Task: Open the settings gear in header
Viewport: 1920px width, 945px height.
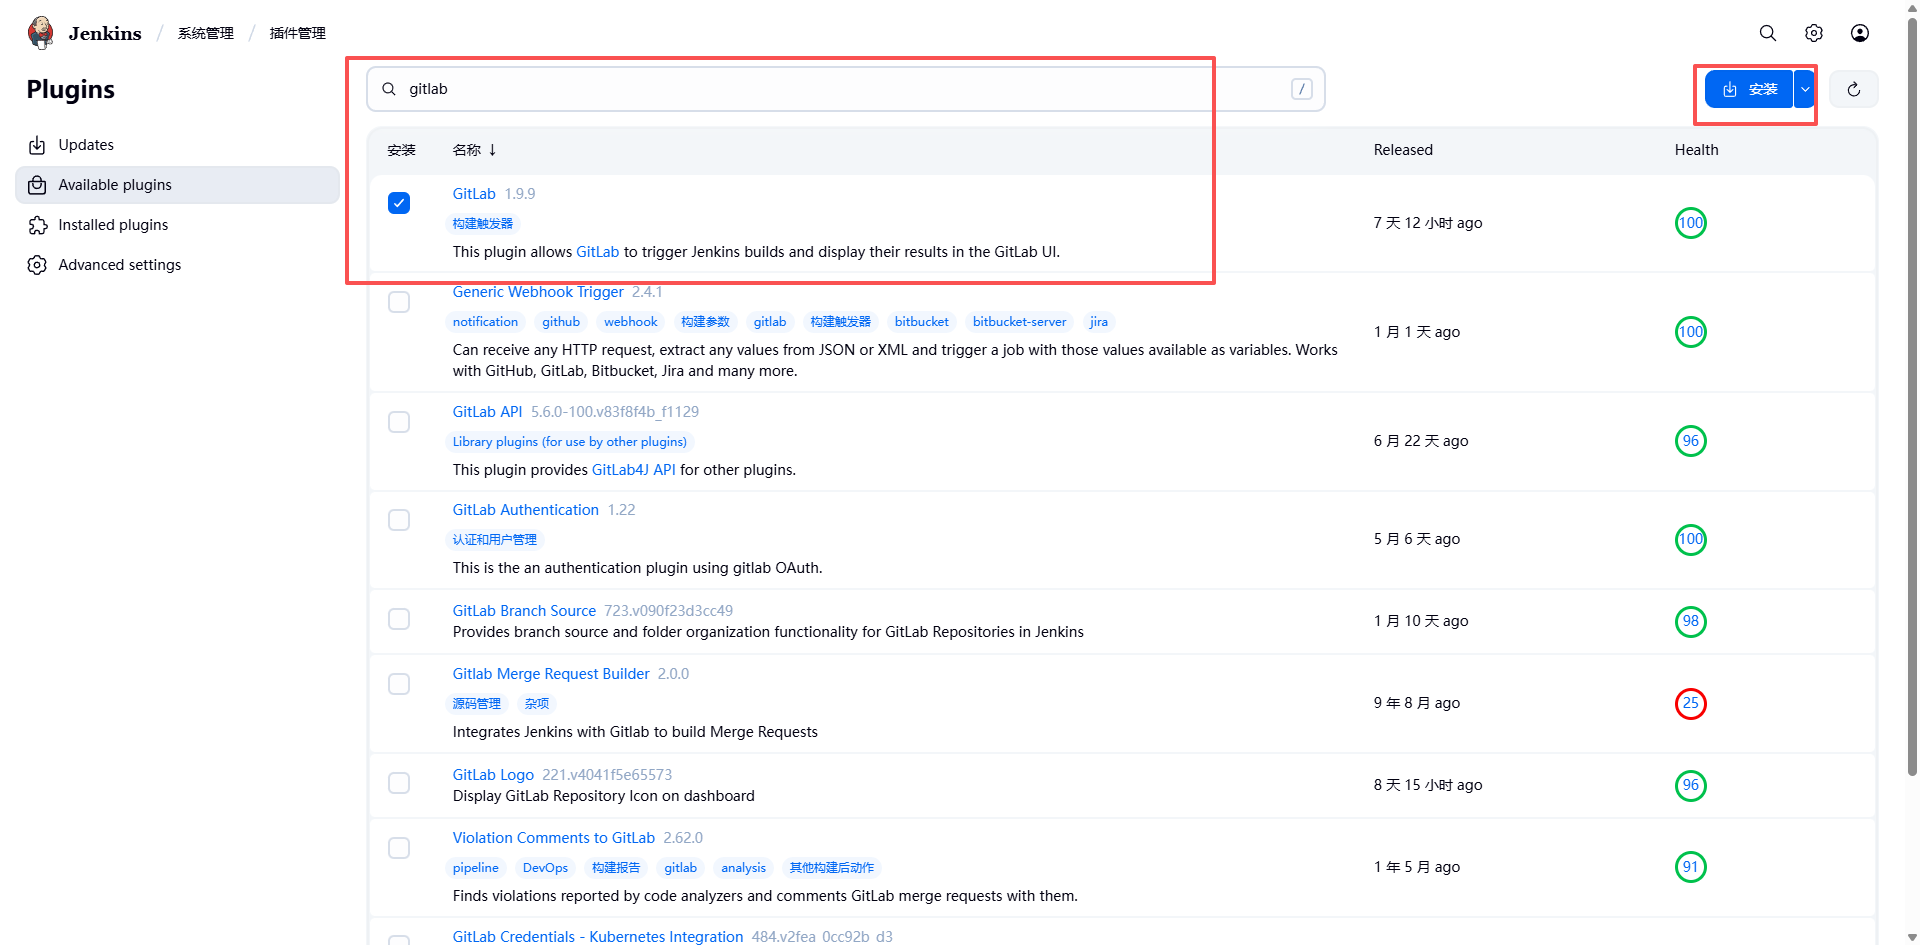Action: (1814, 33)
